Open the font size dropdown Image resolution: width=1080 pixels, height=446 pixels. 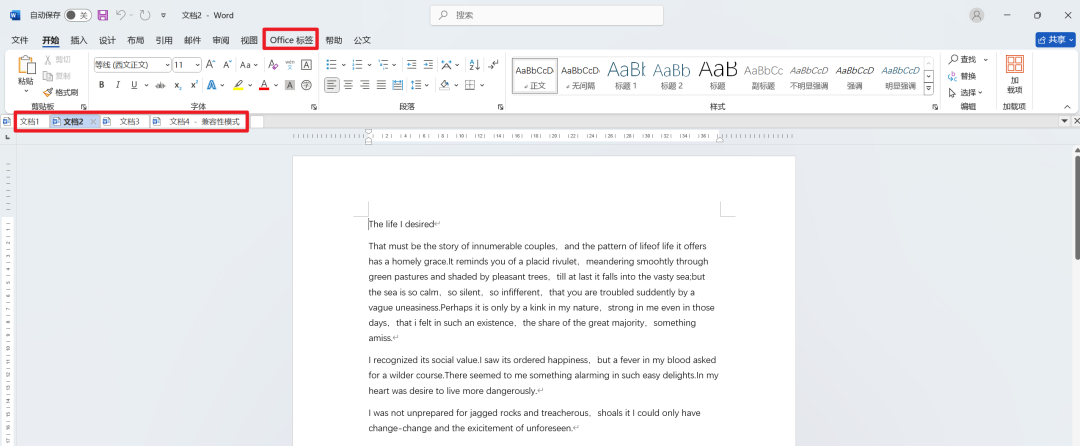click(x=198, y=65)
